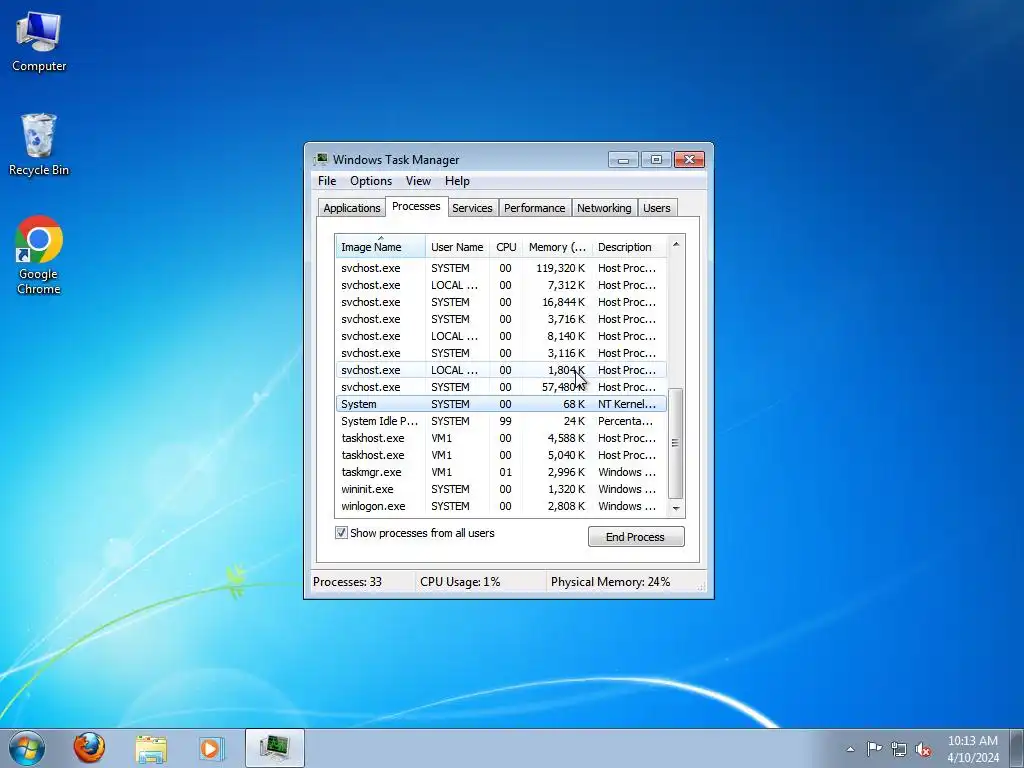Open the network tray icon
The width and height of the screenshot is (1024, 768).
(x=899, y=749)
